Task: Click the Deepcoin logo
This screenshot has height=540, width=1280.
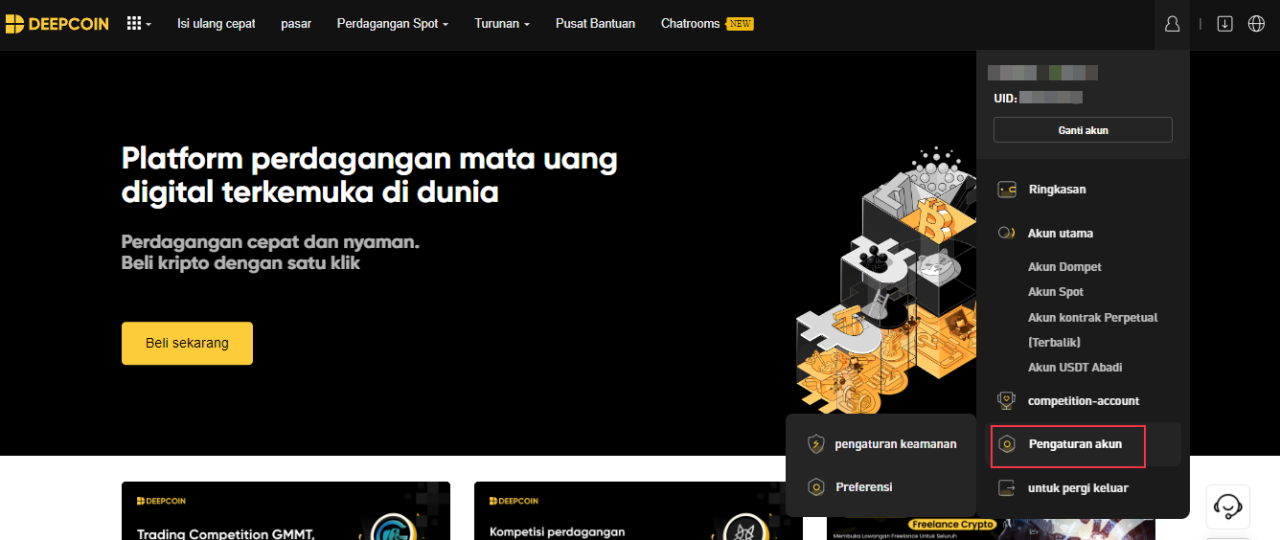Action: pyautogui.click(x=56, y=23)
